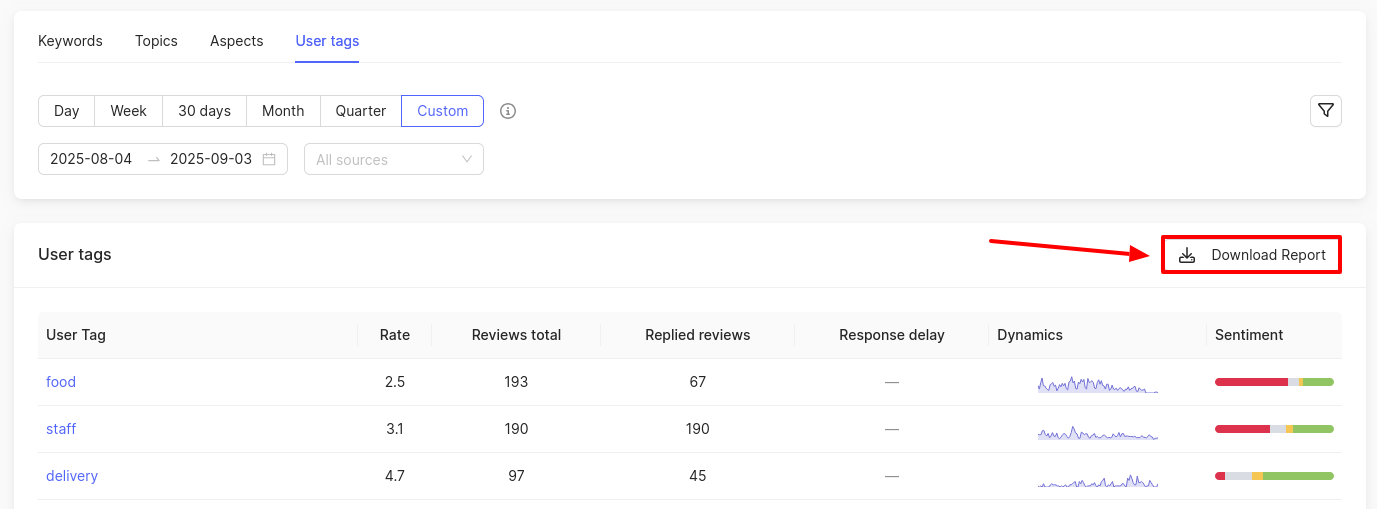Click the calendar icon in date field

[x=269, y=159]
